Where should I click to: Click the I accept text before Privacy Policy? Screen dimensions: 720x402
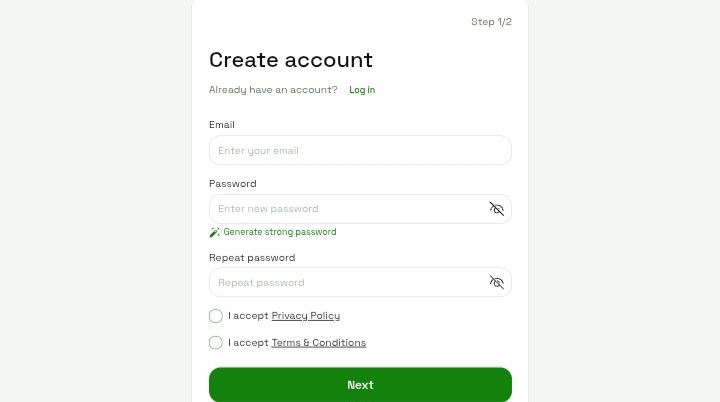point(248,316)
